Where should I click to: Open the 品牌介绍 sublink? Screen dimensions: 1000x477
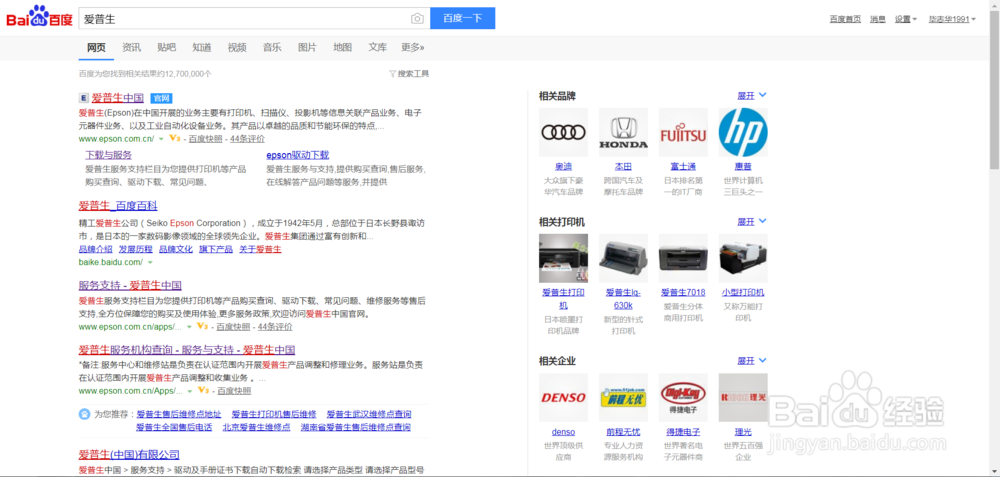(x=96, y=249)
